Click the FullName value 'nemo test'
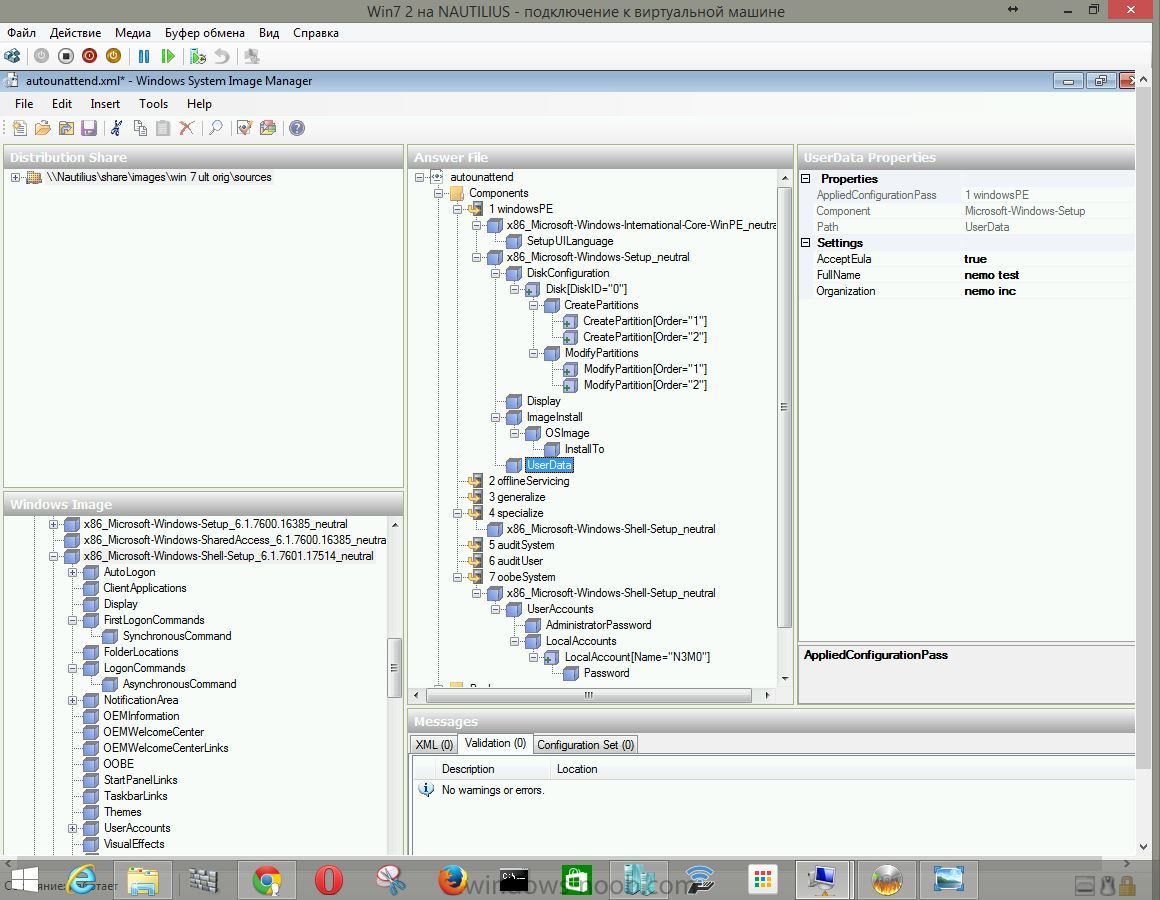Viewport: 1160px width, 900px height. [991, 275]
